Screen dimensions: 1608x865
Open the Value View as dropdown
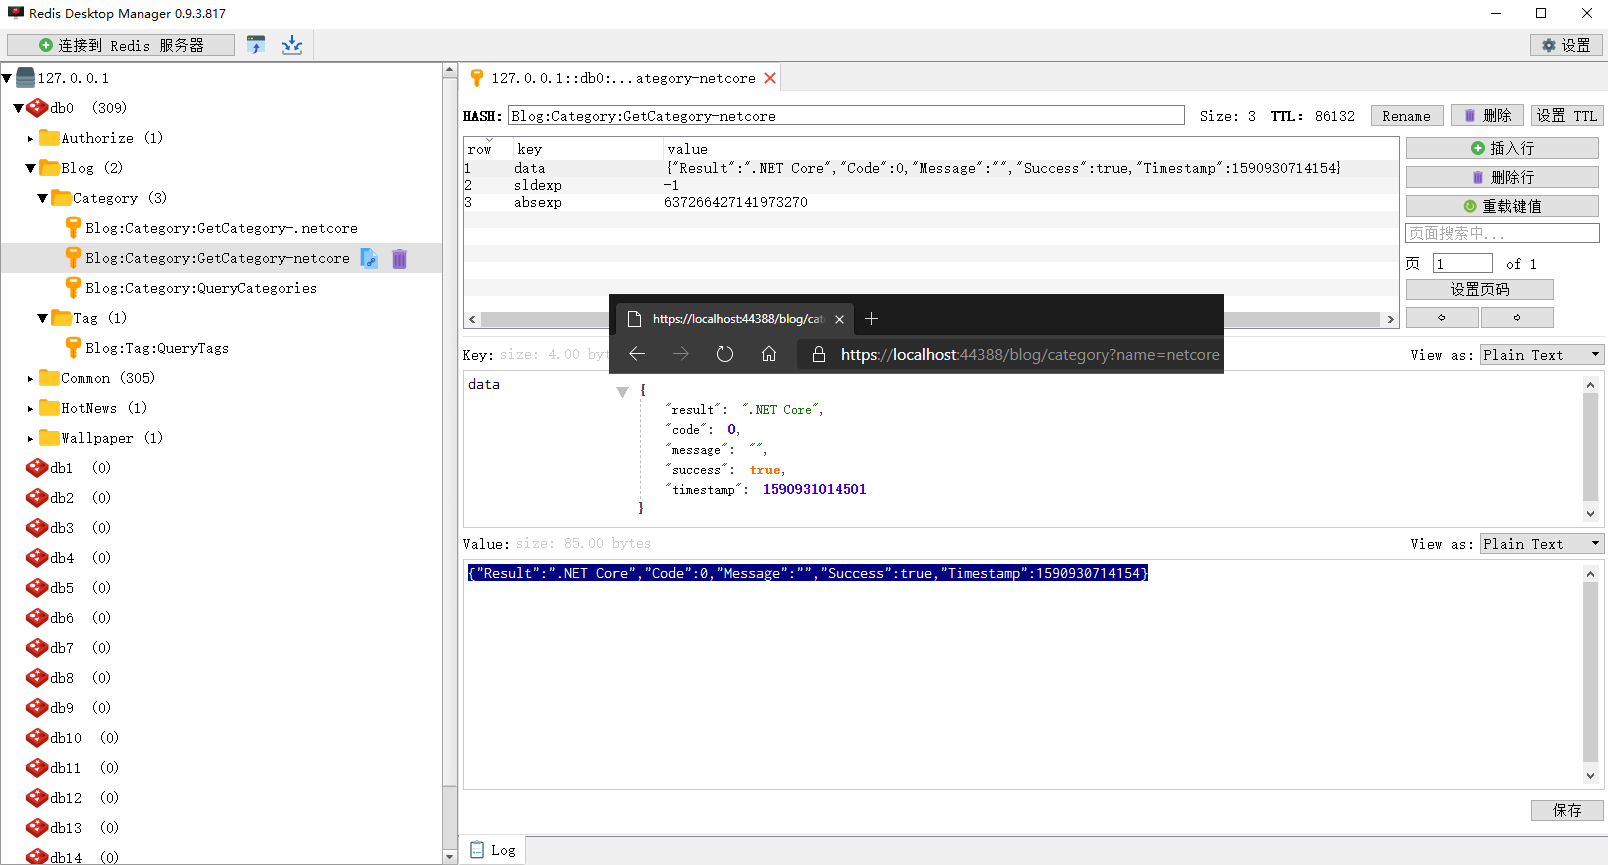(1541, 544)
